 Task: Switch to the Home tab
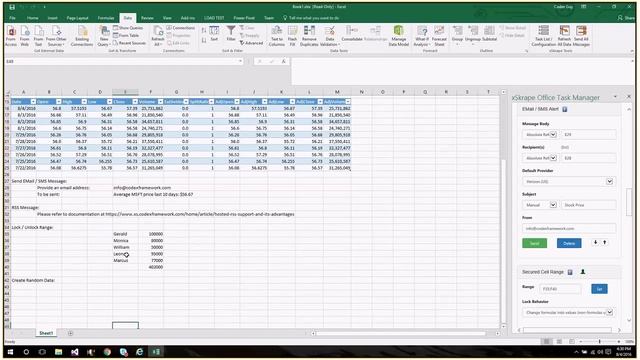tap(33, 18)
